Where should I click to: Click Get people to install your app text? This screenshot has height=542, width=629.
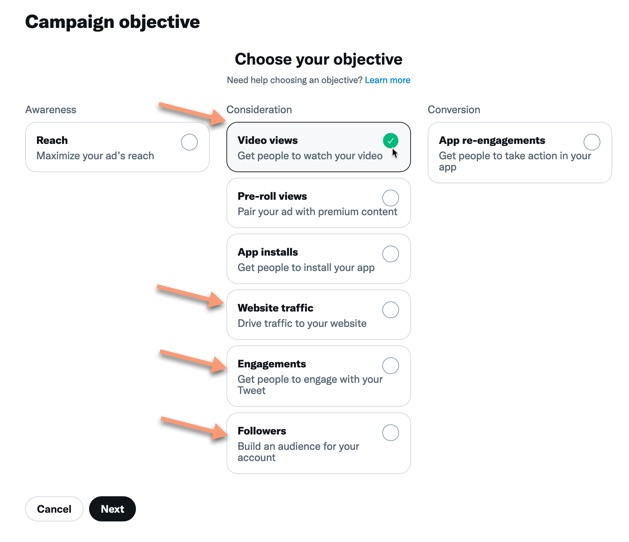click(x=306, y=267)
